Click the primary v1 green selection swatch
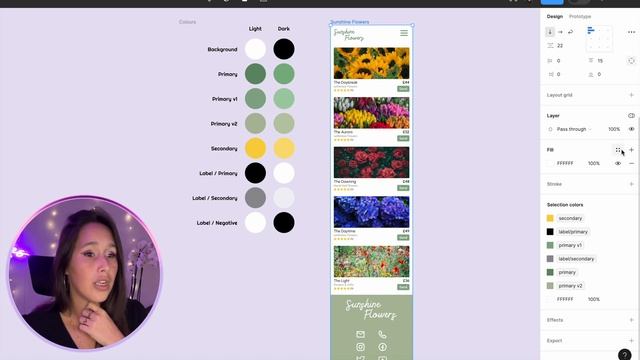The image size is (640, 360). tap(550, 245)
